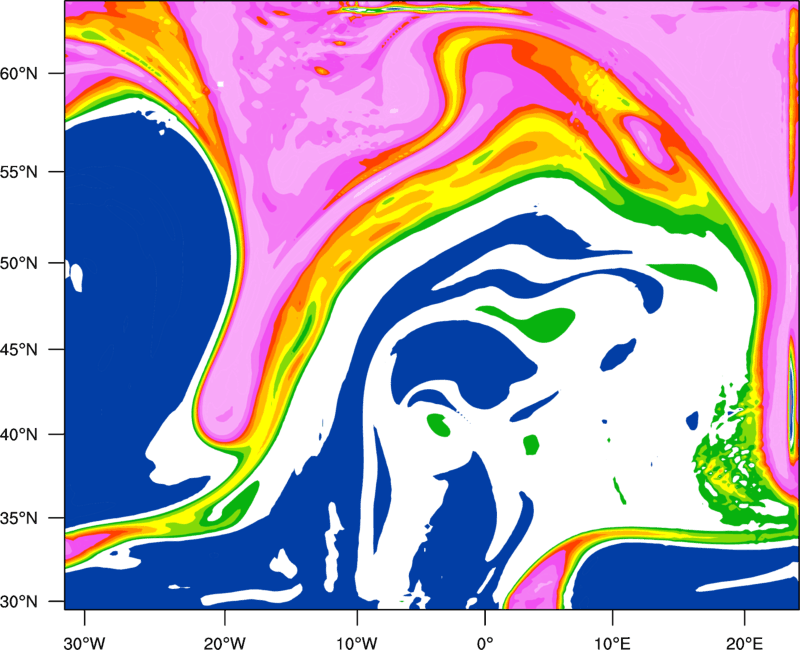The image size is (800, 650).
Task: Click the 10°W longitude label
Action: click(x=357, y=643)
